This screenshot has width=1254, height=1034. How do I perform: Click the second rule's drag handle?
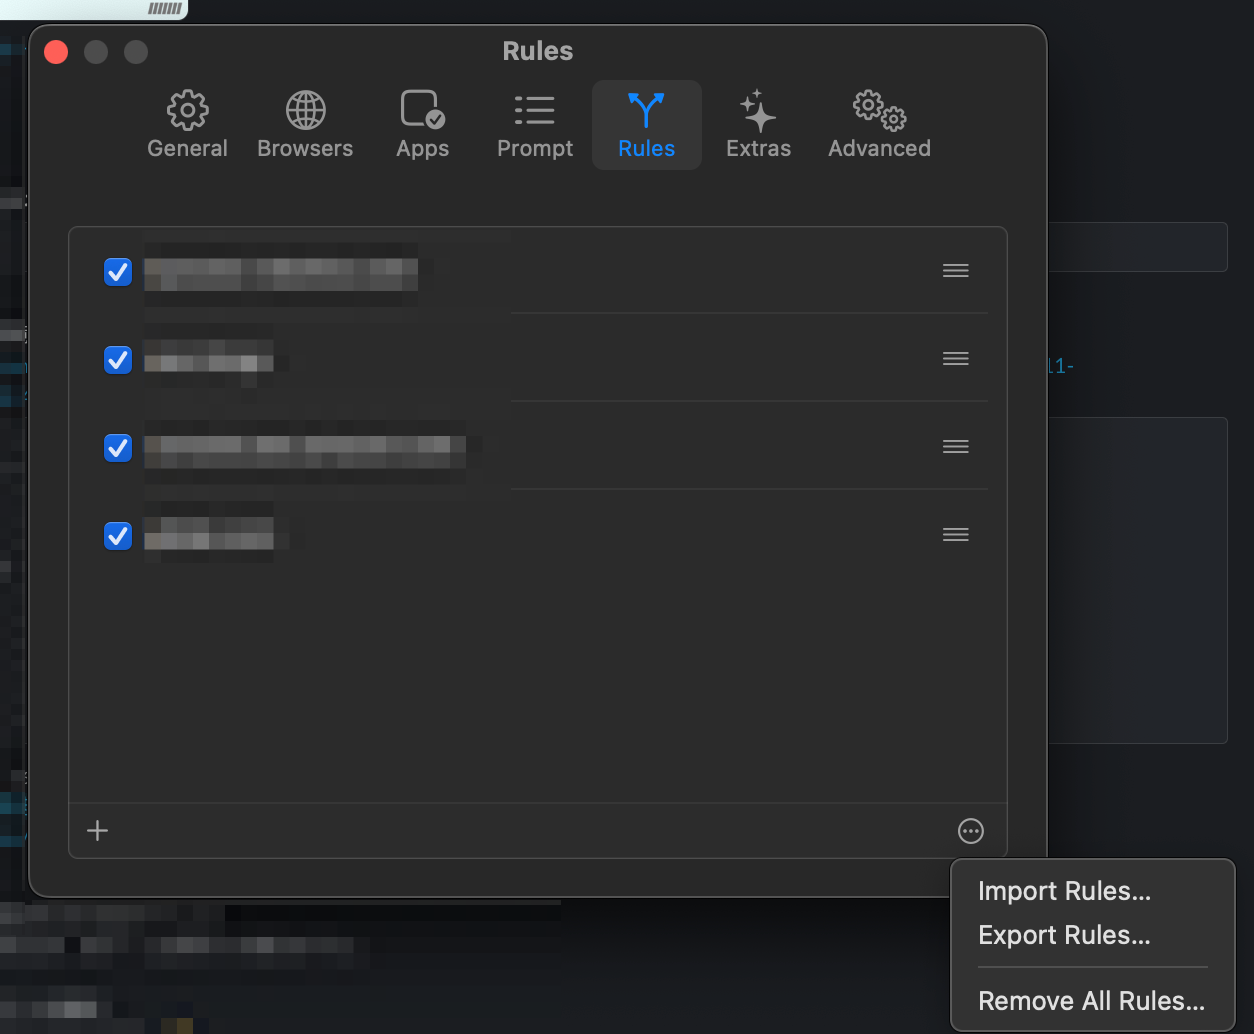click(955, 359)
